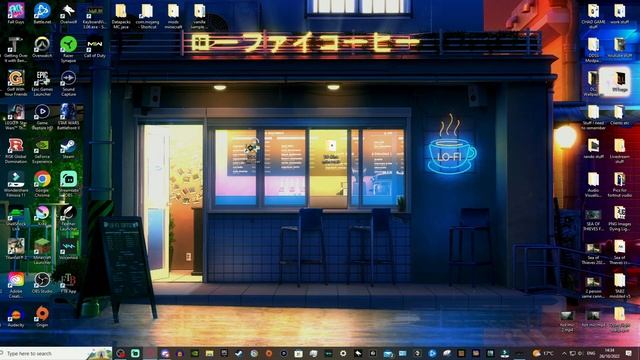The image size is (640, 360).
Task: Launch Battle.net from the desktop
Action: (42, 13)
